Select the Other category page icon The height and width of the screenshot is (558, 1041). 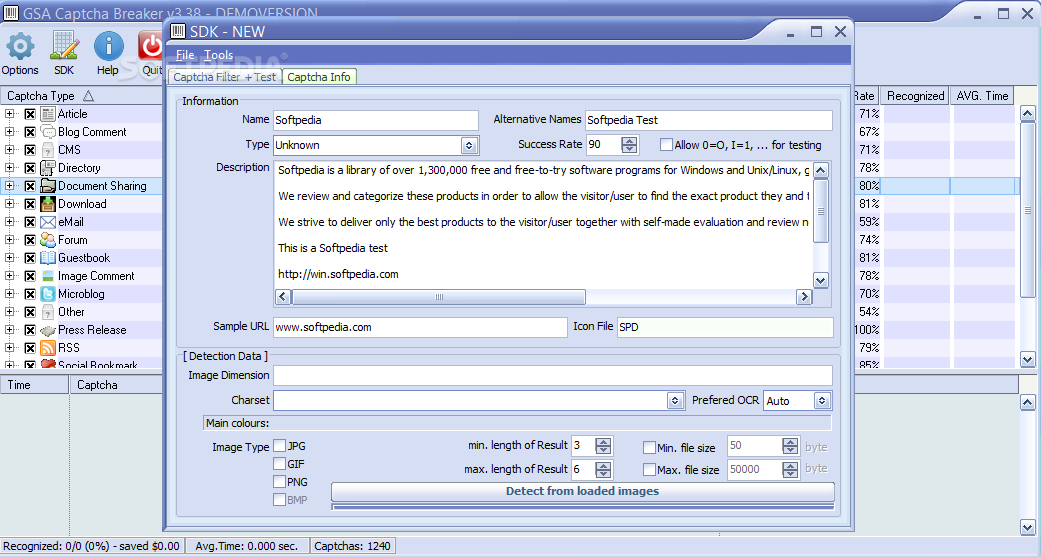48,312
